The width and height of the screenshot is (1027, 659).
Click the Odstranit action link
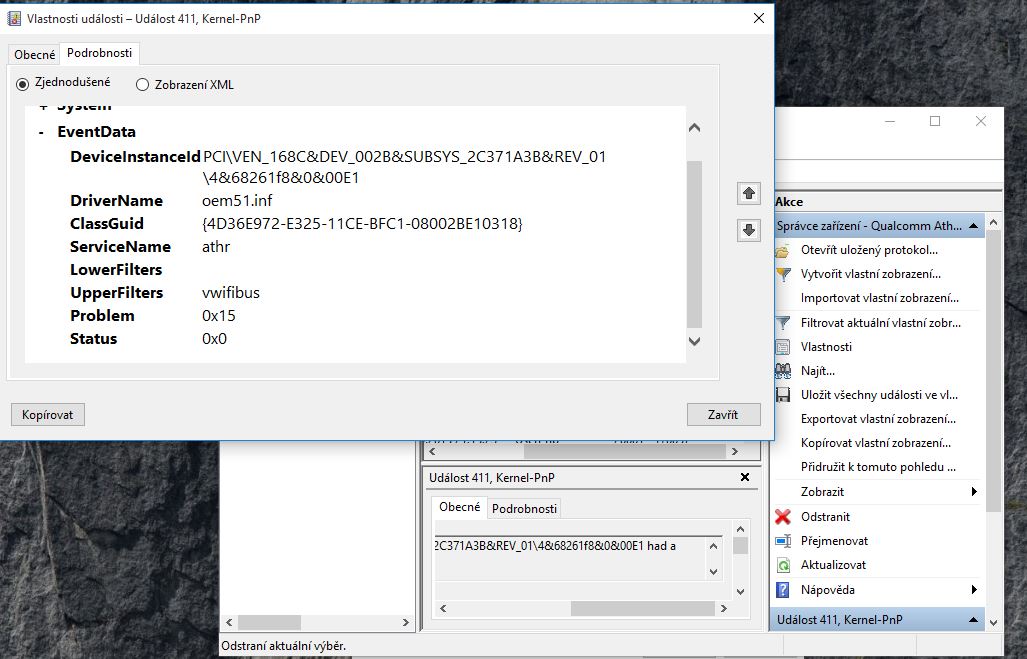825,517
